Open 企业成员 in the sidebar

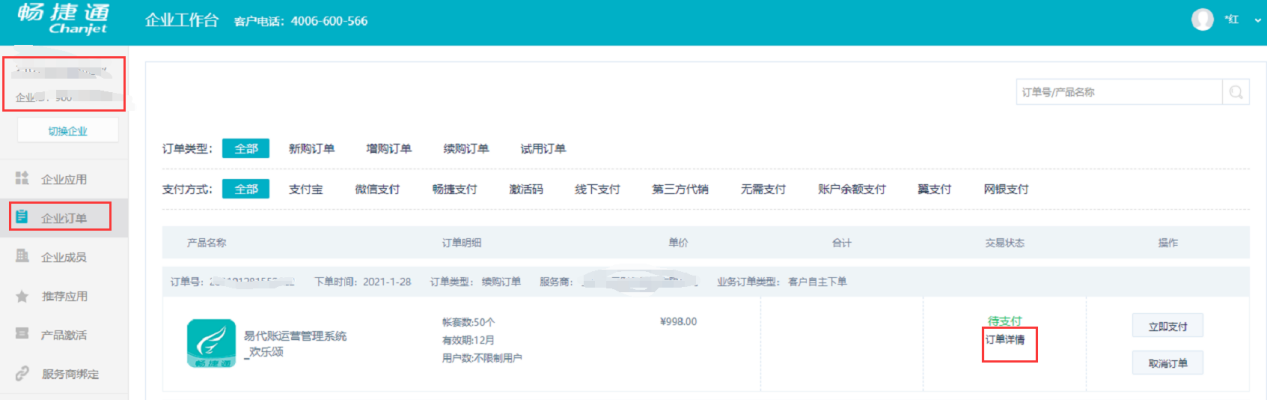point(64,257)
